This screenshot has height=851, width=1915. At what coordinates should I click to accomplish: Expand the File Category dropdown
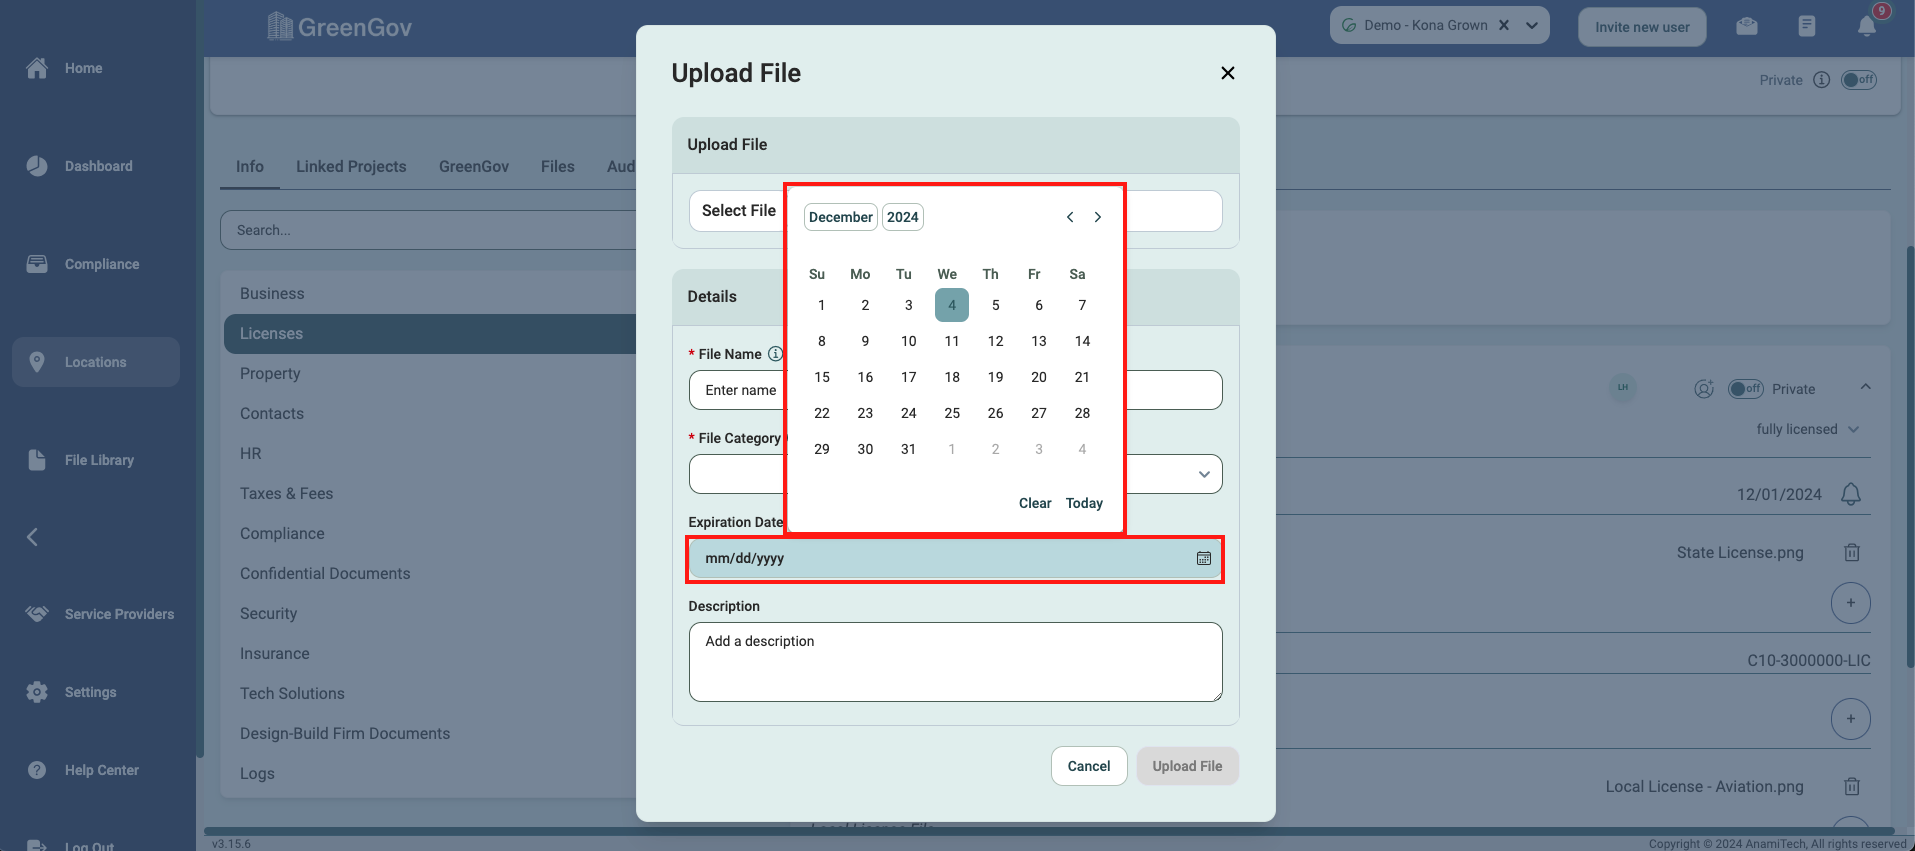pyautogui.click(x=1203, y=474)
